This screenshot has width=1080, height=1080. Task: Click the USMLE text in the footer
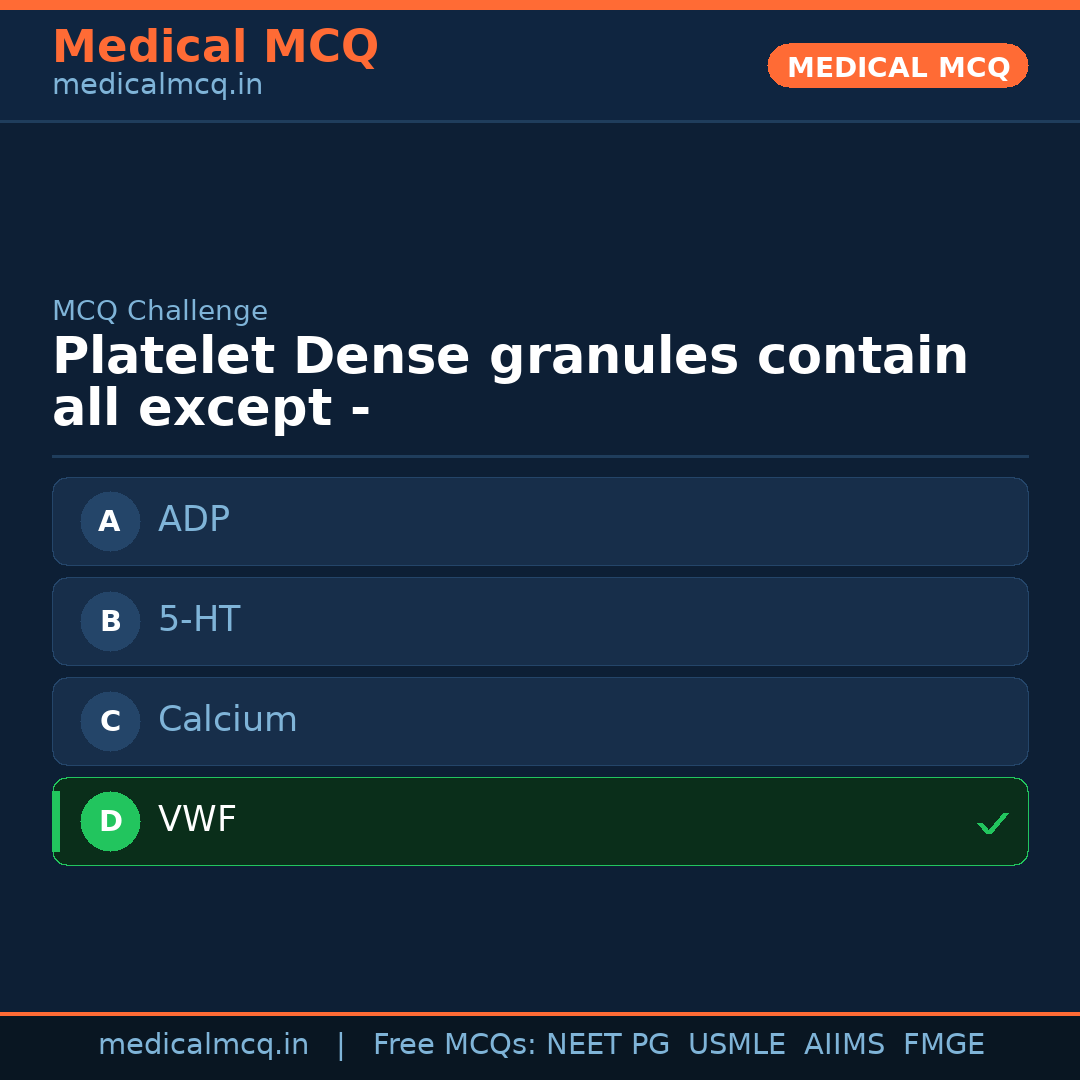(736, 1045)
